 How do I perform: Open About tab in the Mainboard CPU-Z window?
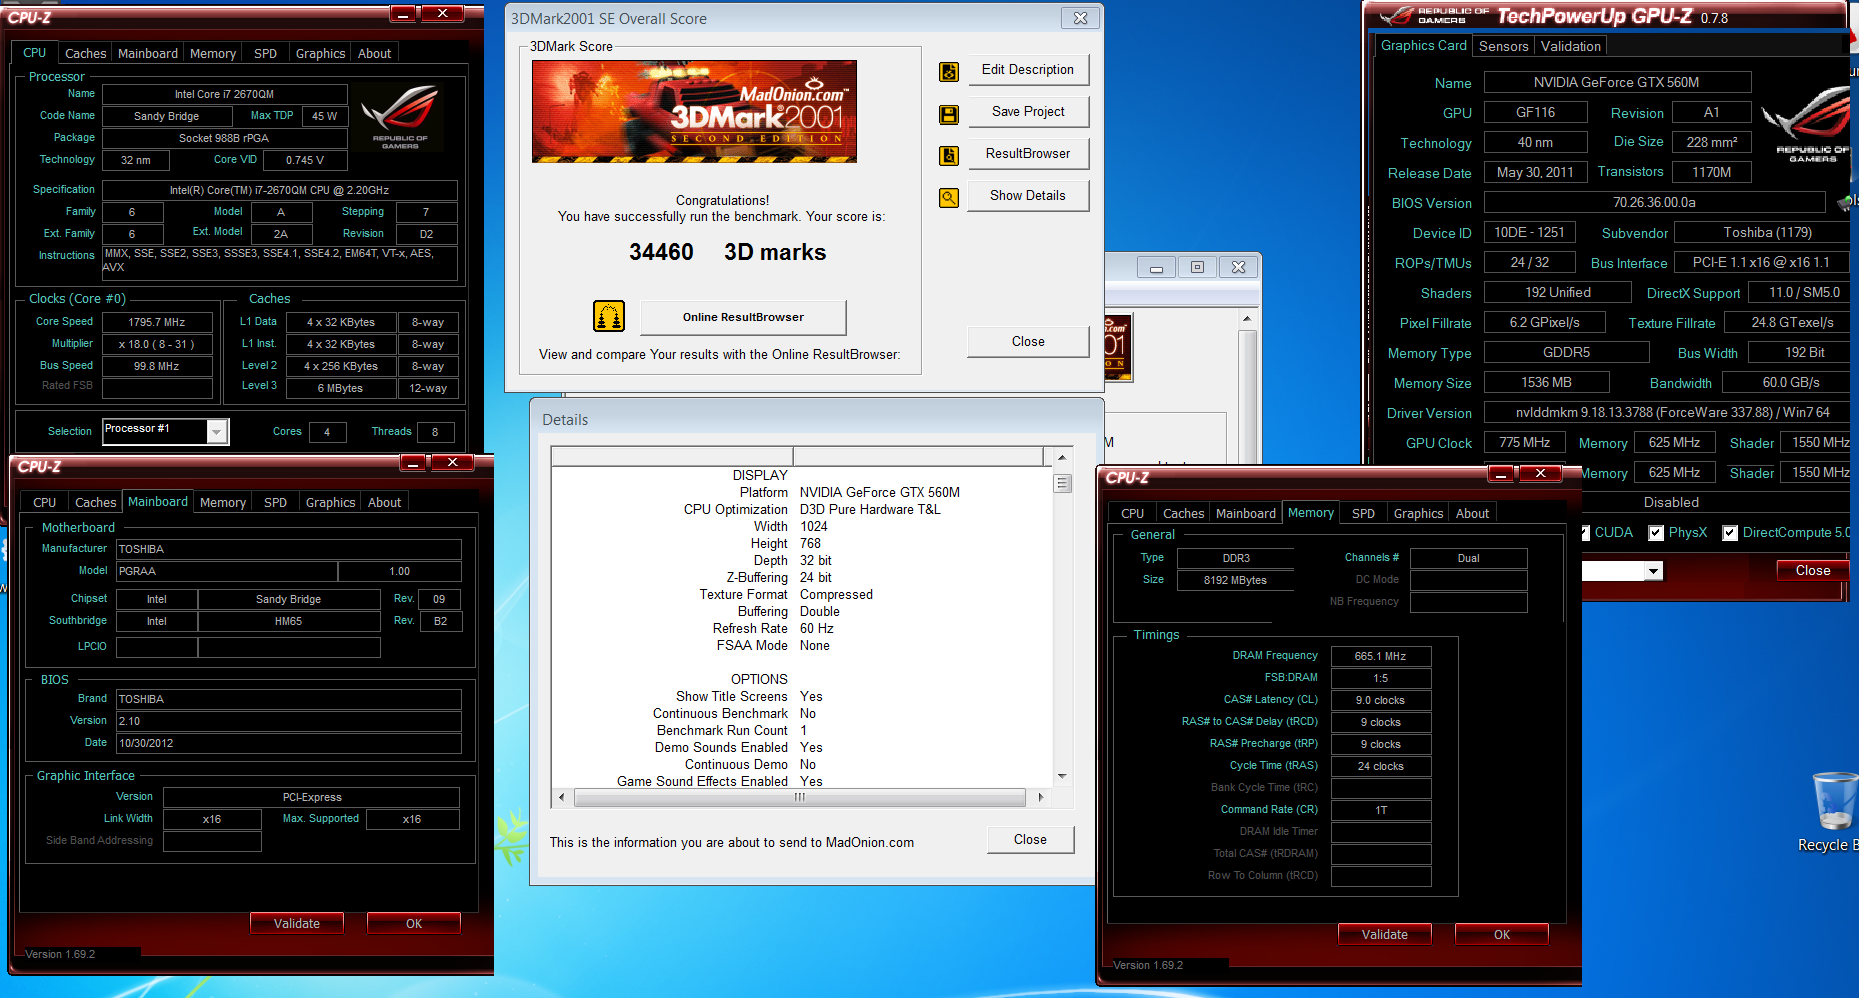click(x=384, y=502)
